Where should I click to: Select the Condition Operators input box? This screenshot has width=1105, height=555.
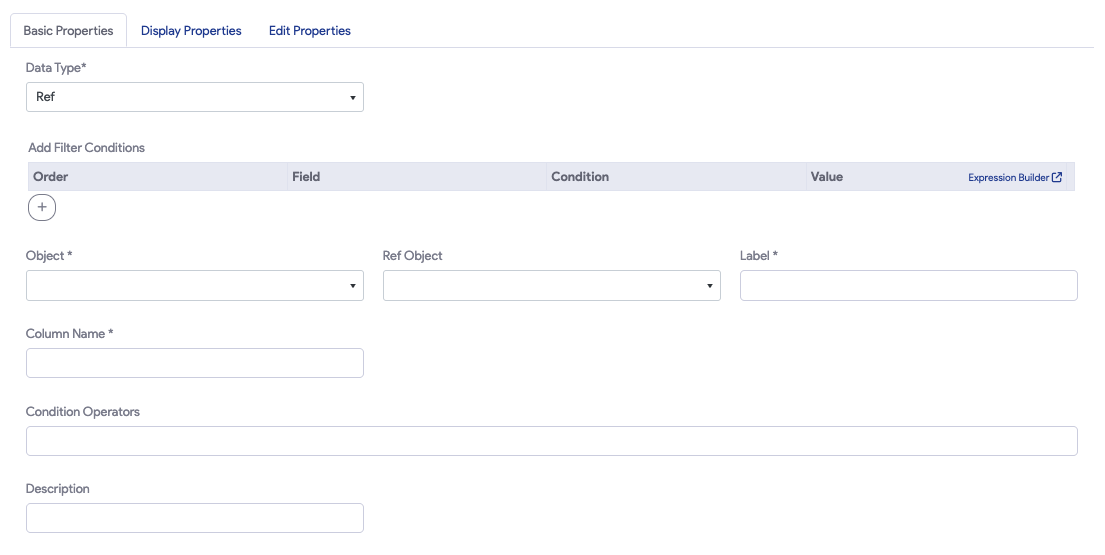551,441
